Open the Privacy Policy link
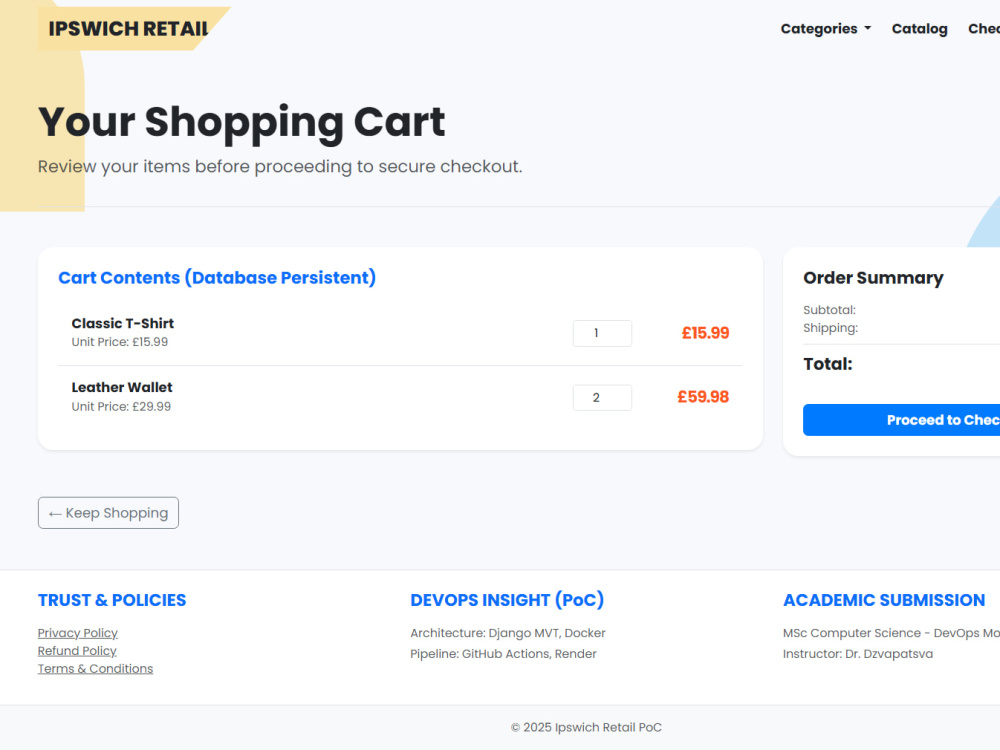The height and width of the screenshot is (750, 1000). [x=78, y=633]
